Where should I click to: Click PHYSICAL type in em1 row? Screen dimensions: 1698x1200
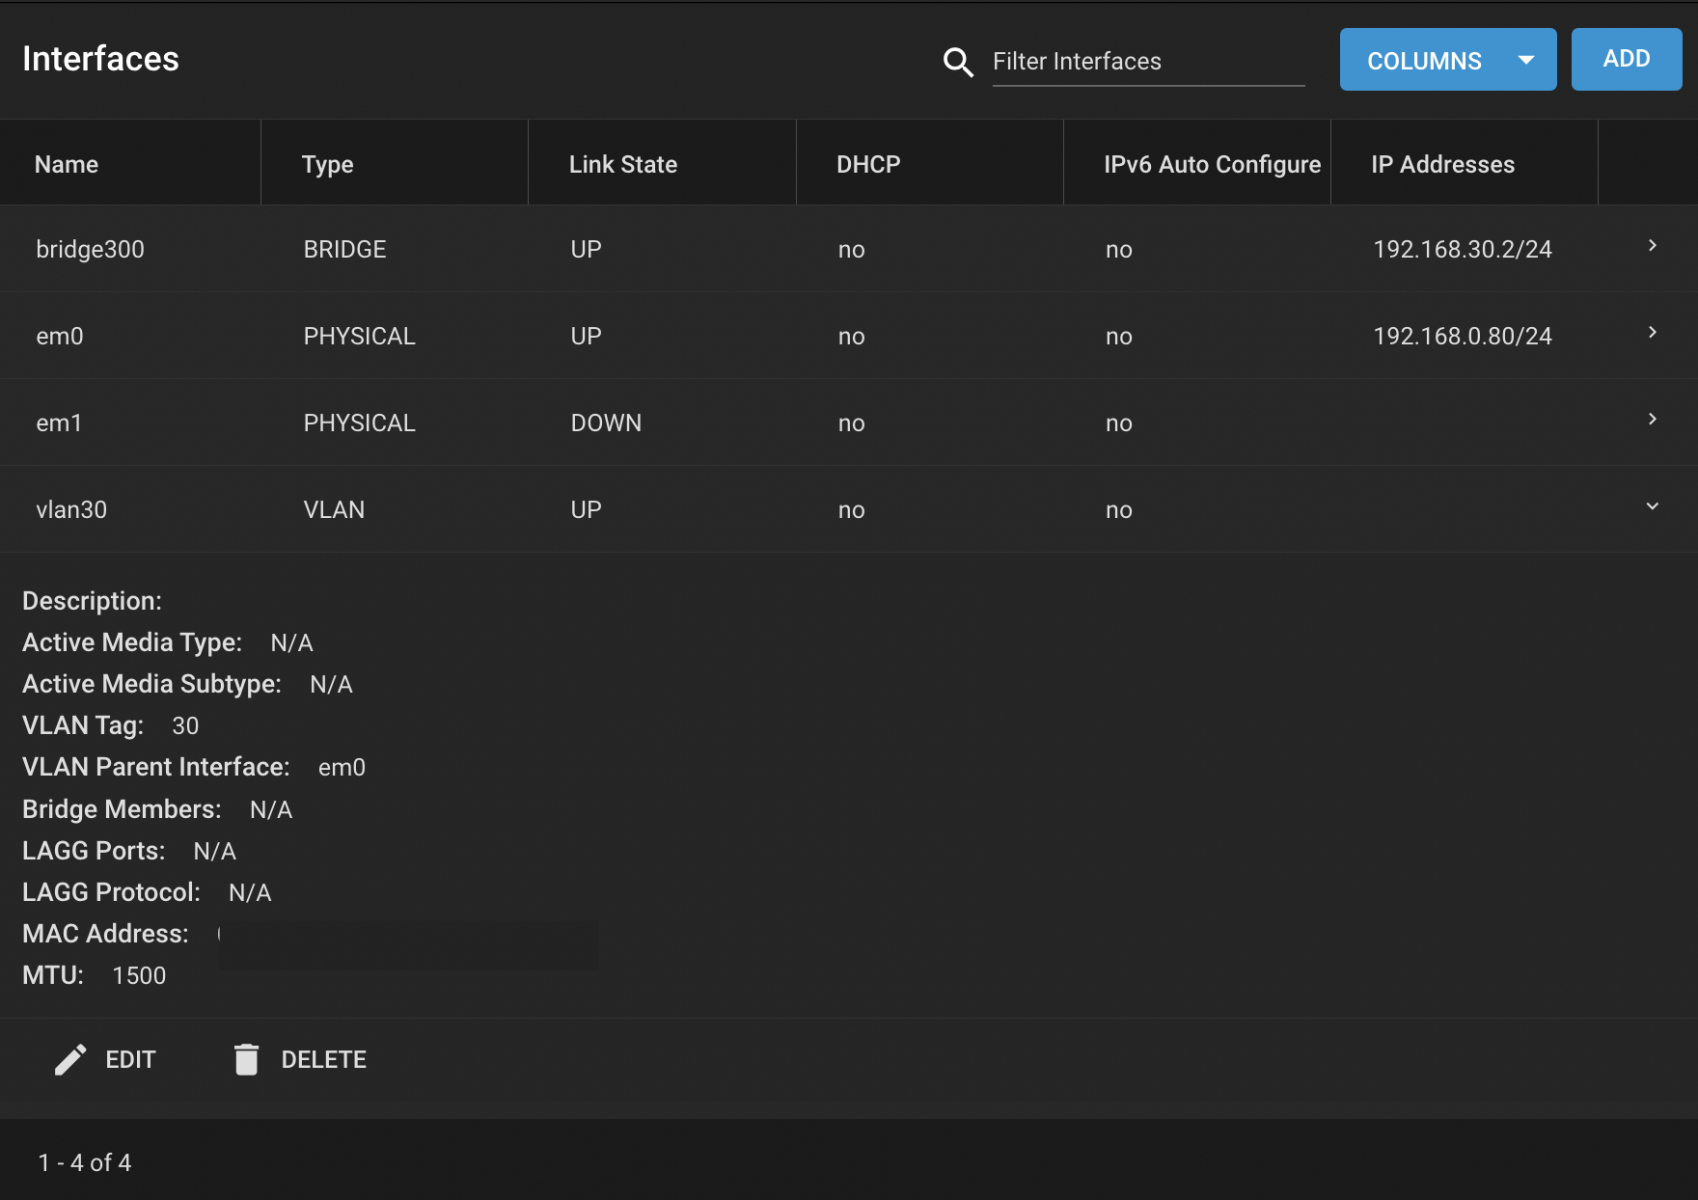[x=359, y=424]
